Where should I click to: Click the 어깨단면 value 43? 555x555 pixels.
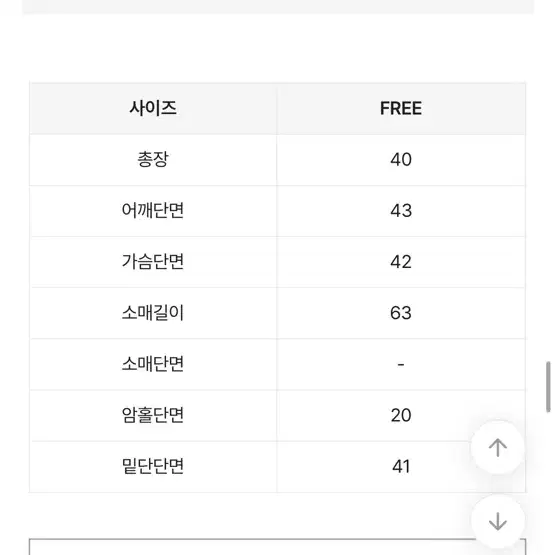coord(401,211)
